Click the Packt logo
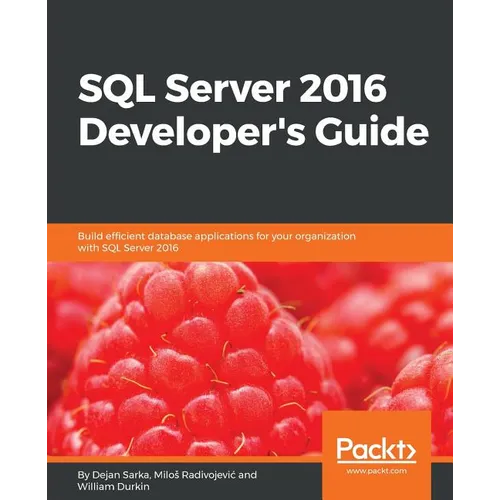 pyautogui.click(x=376, y=450)
